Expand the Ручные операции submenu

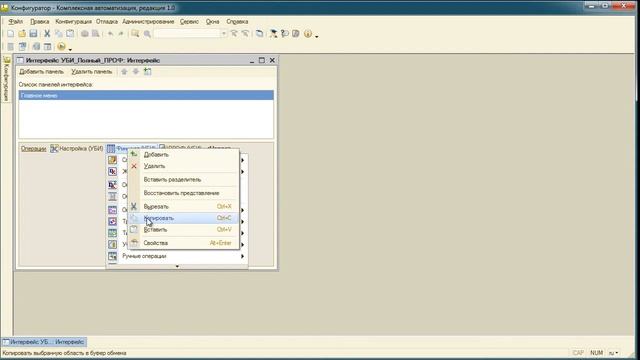point(177,256)
